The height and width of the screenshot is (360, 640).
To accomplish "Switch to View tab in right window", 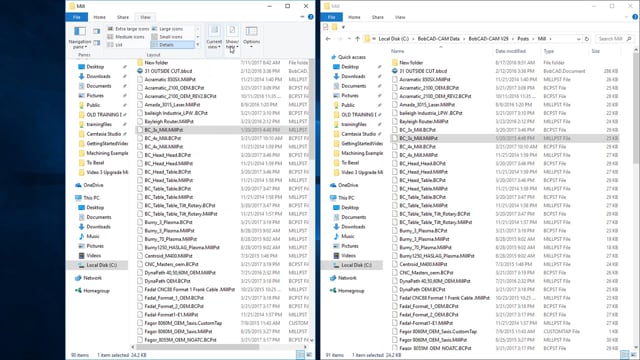I will pos(400,17).
